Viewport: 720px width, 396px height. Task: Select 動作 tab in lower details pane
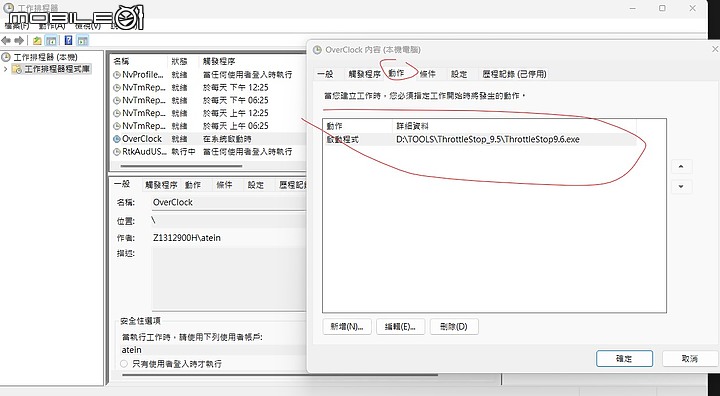(193, 185)
